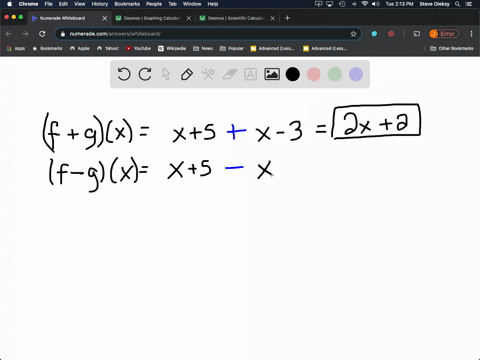Open the Tab menu
Image resolution: width=480 pixels, height=360 pixels.
click(x=172, y=4)
